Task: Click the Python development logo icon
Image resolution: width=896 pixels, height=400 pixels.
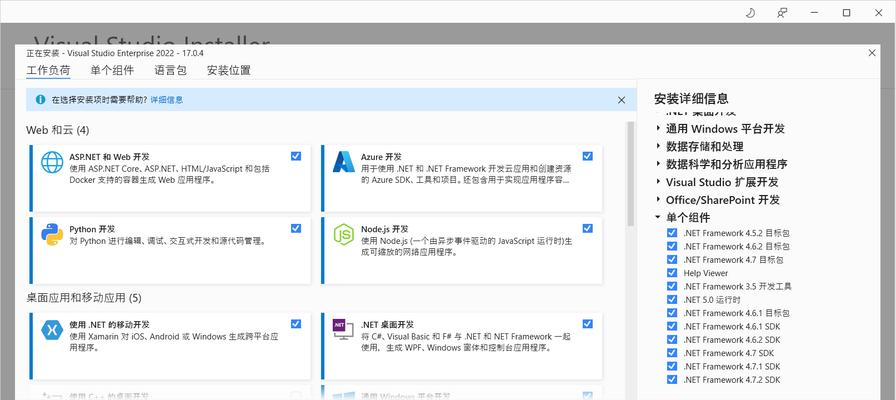Action: click(x=52, y=234)
